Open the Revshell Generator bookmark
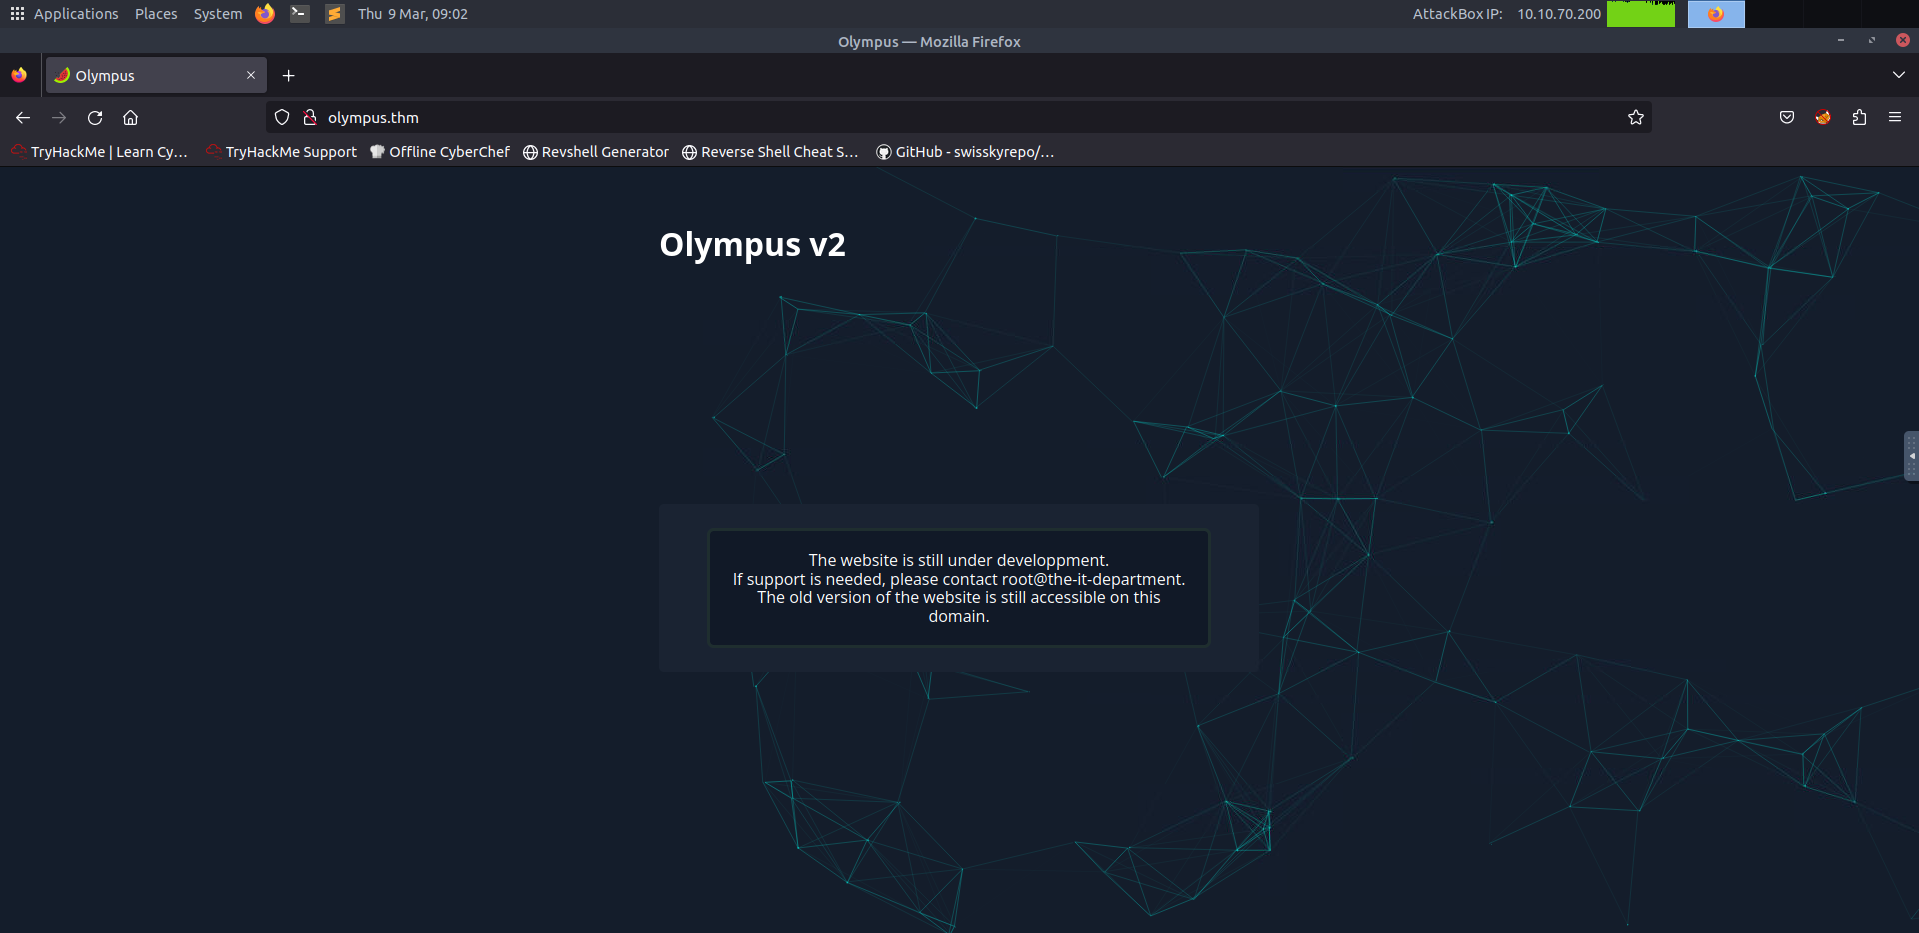Viewport: 1919px width, 933px height. pos(595,151)
